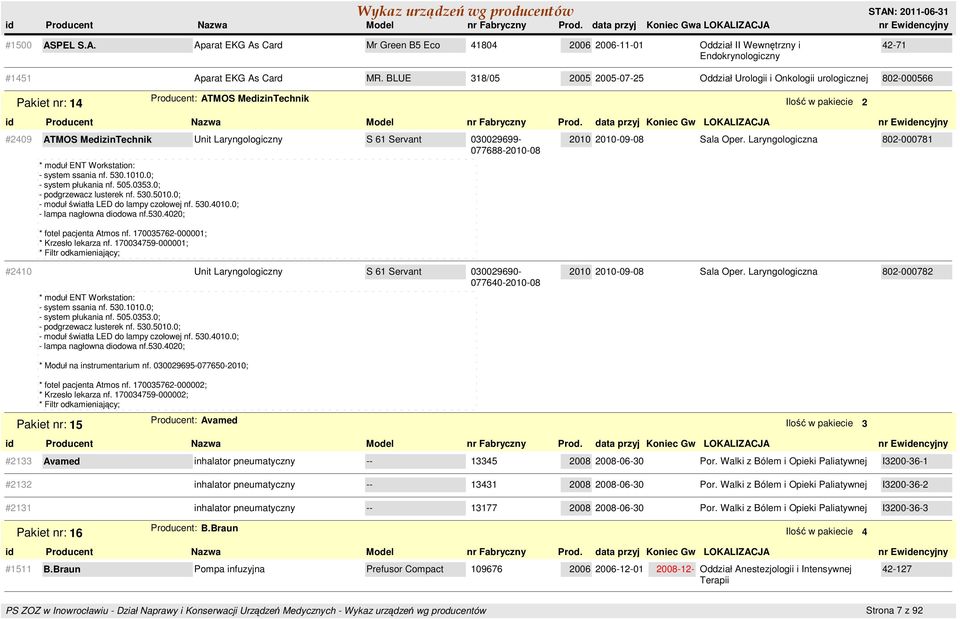The image size is (960, 619).
Task: Click date 2005-07-25
Action: click(x=619, y=78)
